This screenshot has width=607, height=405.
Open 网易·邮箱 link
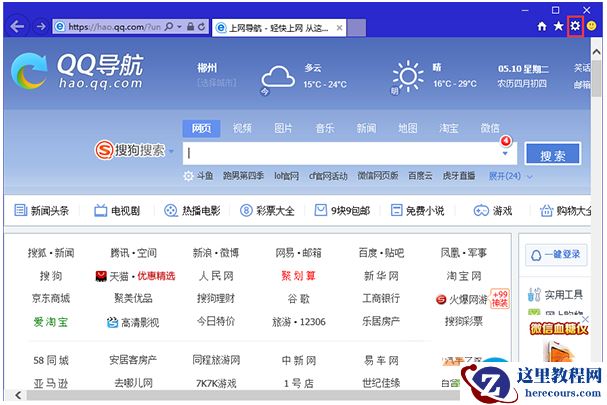tap(298, 253)
